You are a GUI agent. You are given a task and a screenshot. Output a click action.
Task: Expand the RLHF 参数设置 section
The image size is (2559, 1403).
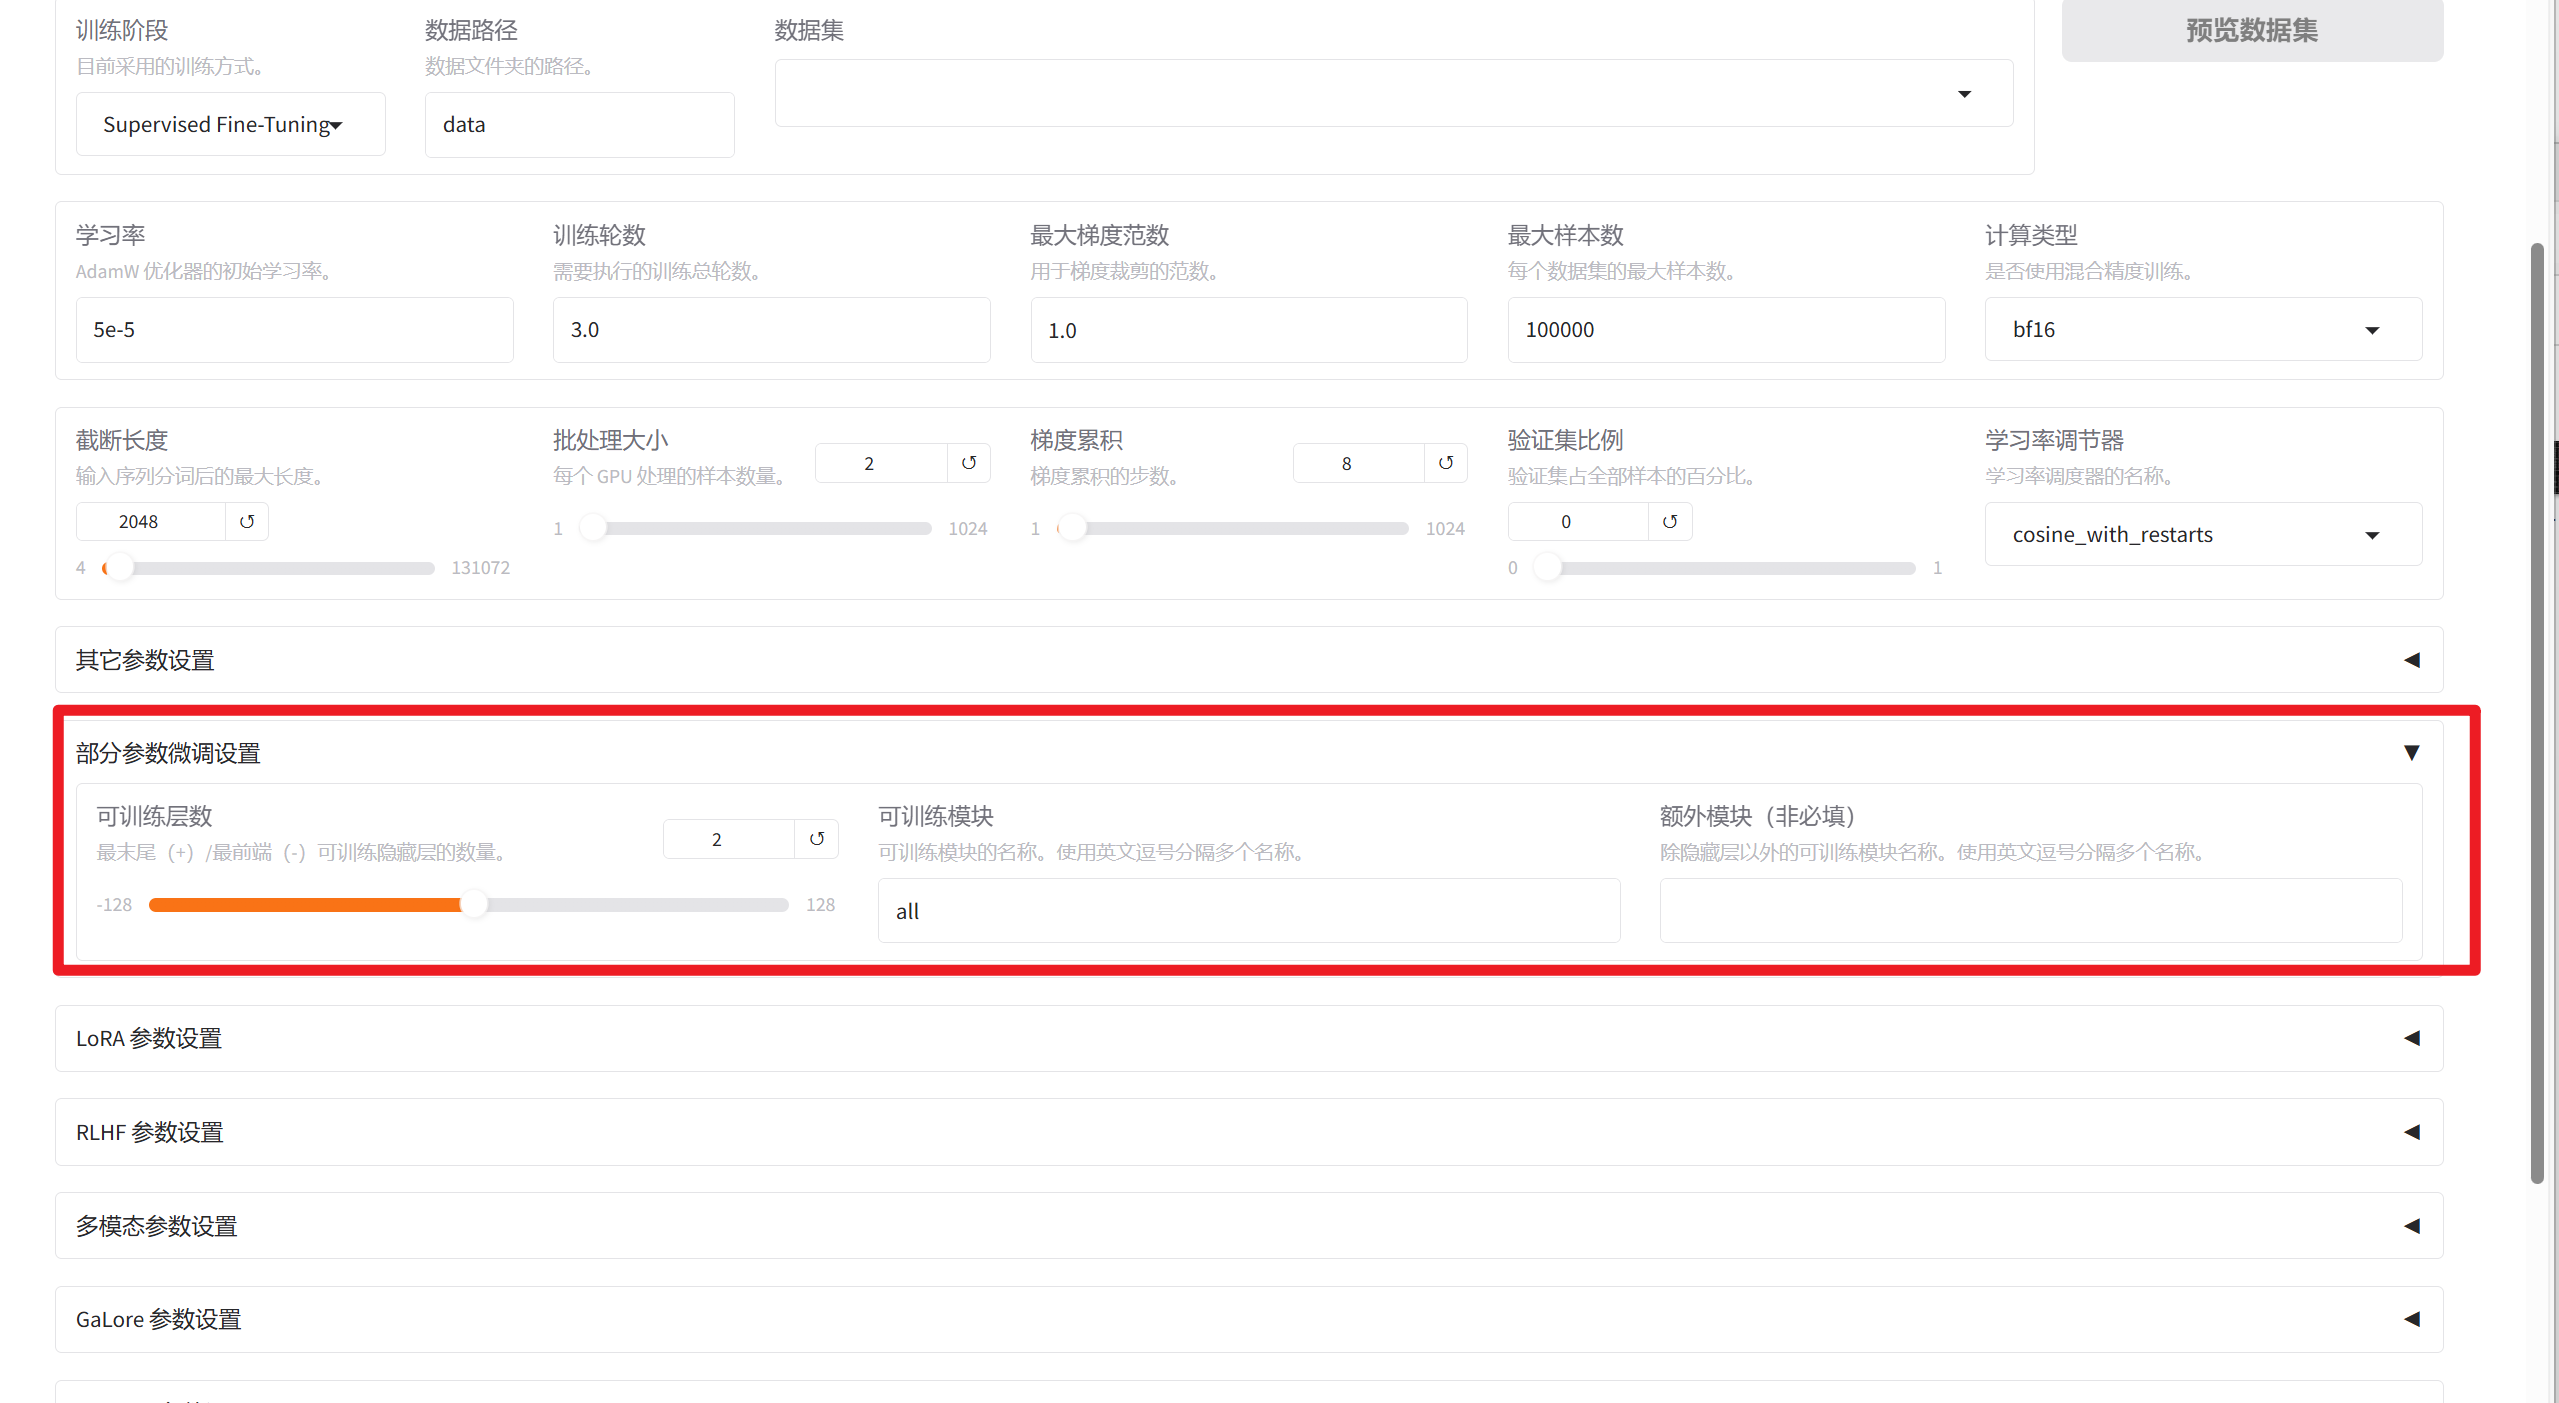[x=2411, y=1132]
